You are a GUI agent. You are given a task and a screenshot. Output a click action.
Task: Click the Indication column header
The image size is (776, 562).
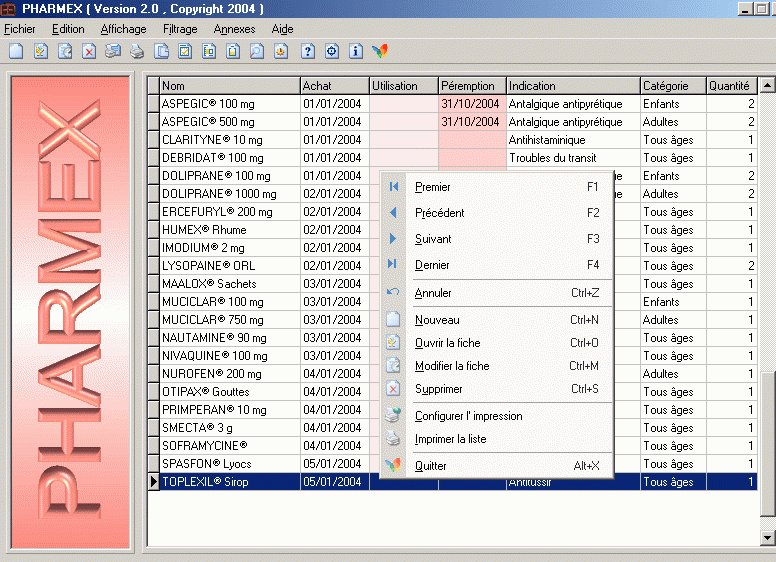point(574,86)
